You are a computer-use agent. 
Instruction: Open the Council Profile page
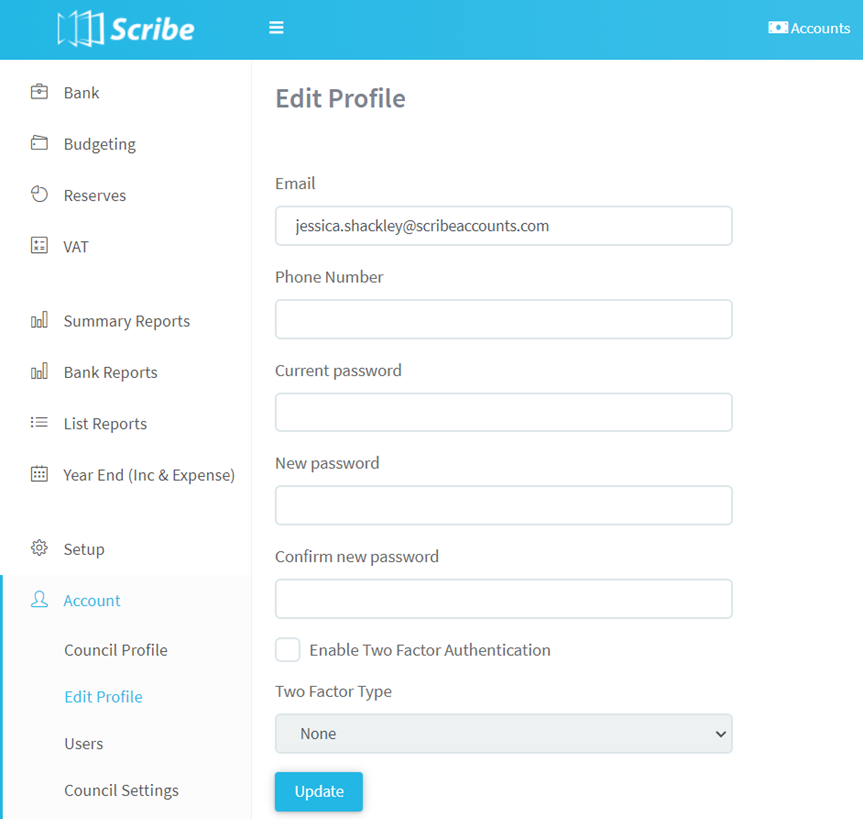116,649
